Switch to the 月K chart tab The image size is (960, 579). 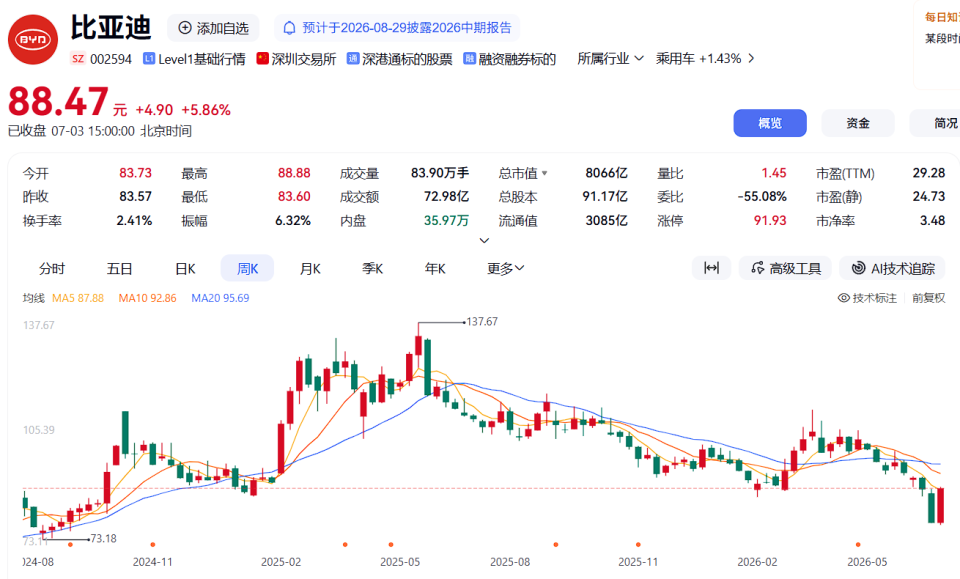pos(310,268)
